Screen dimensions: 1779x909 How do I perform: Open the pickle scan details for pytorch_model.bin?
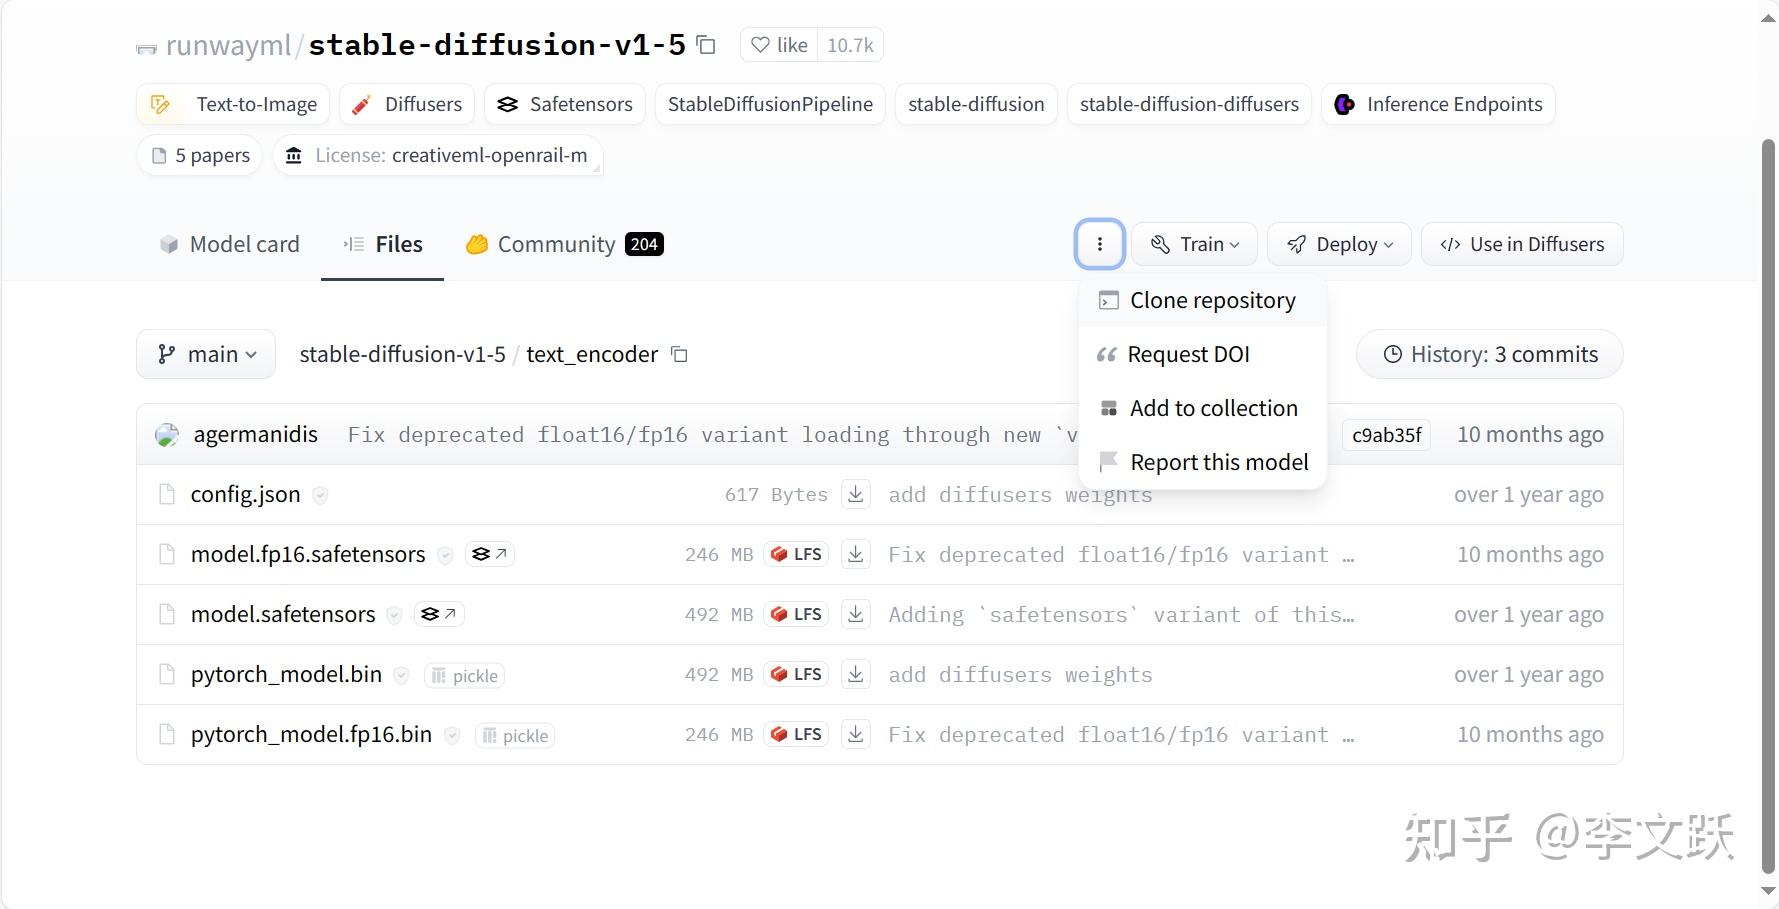(x=463, y=675)
